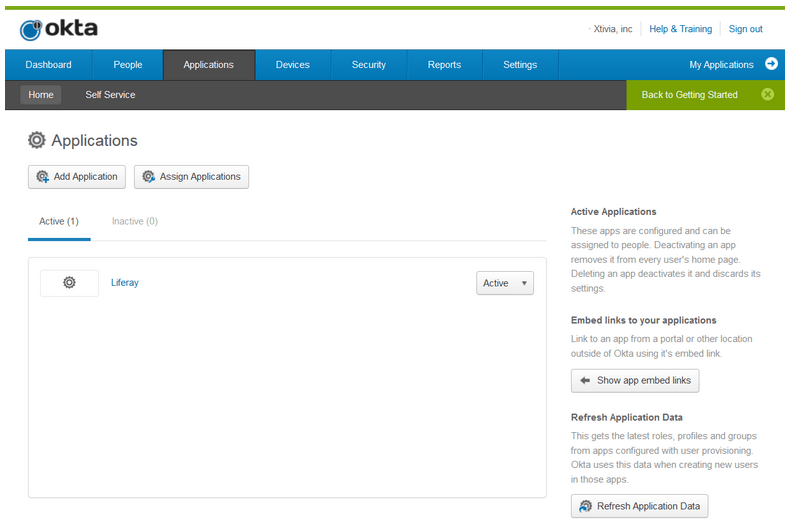Viewport: 787px width, 528px height.
Task: Open the Liferay Active status dropdown
Action: tap(505, 283)
